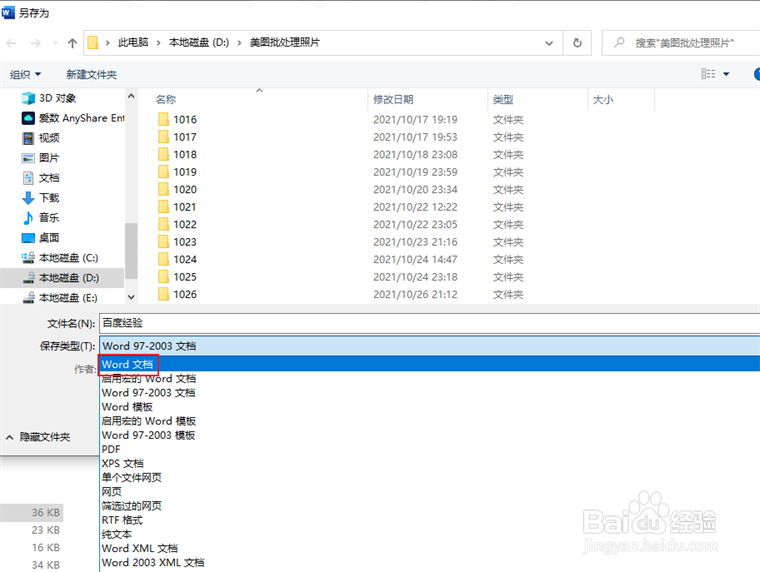Select folder 1020

point(177,189)
